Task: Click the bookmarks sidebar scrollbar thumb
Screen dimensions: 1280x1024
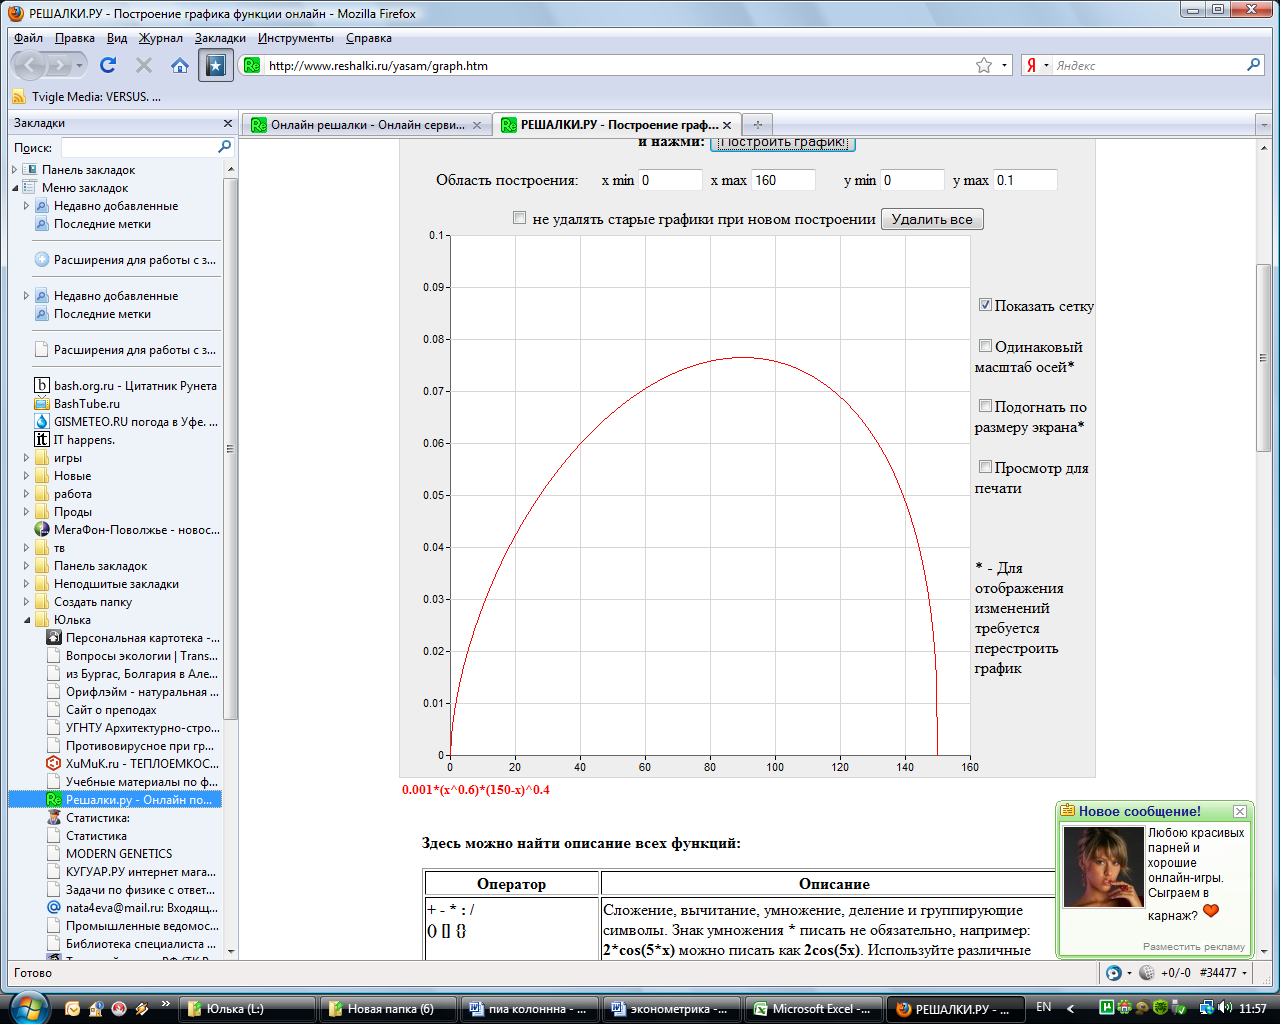Action: point(231,448)
